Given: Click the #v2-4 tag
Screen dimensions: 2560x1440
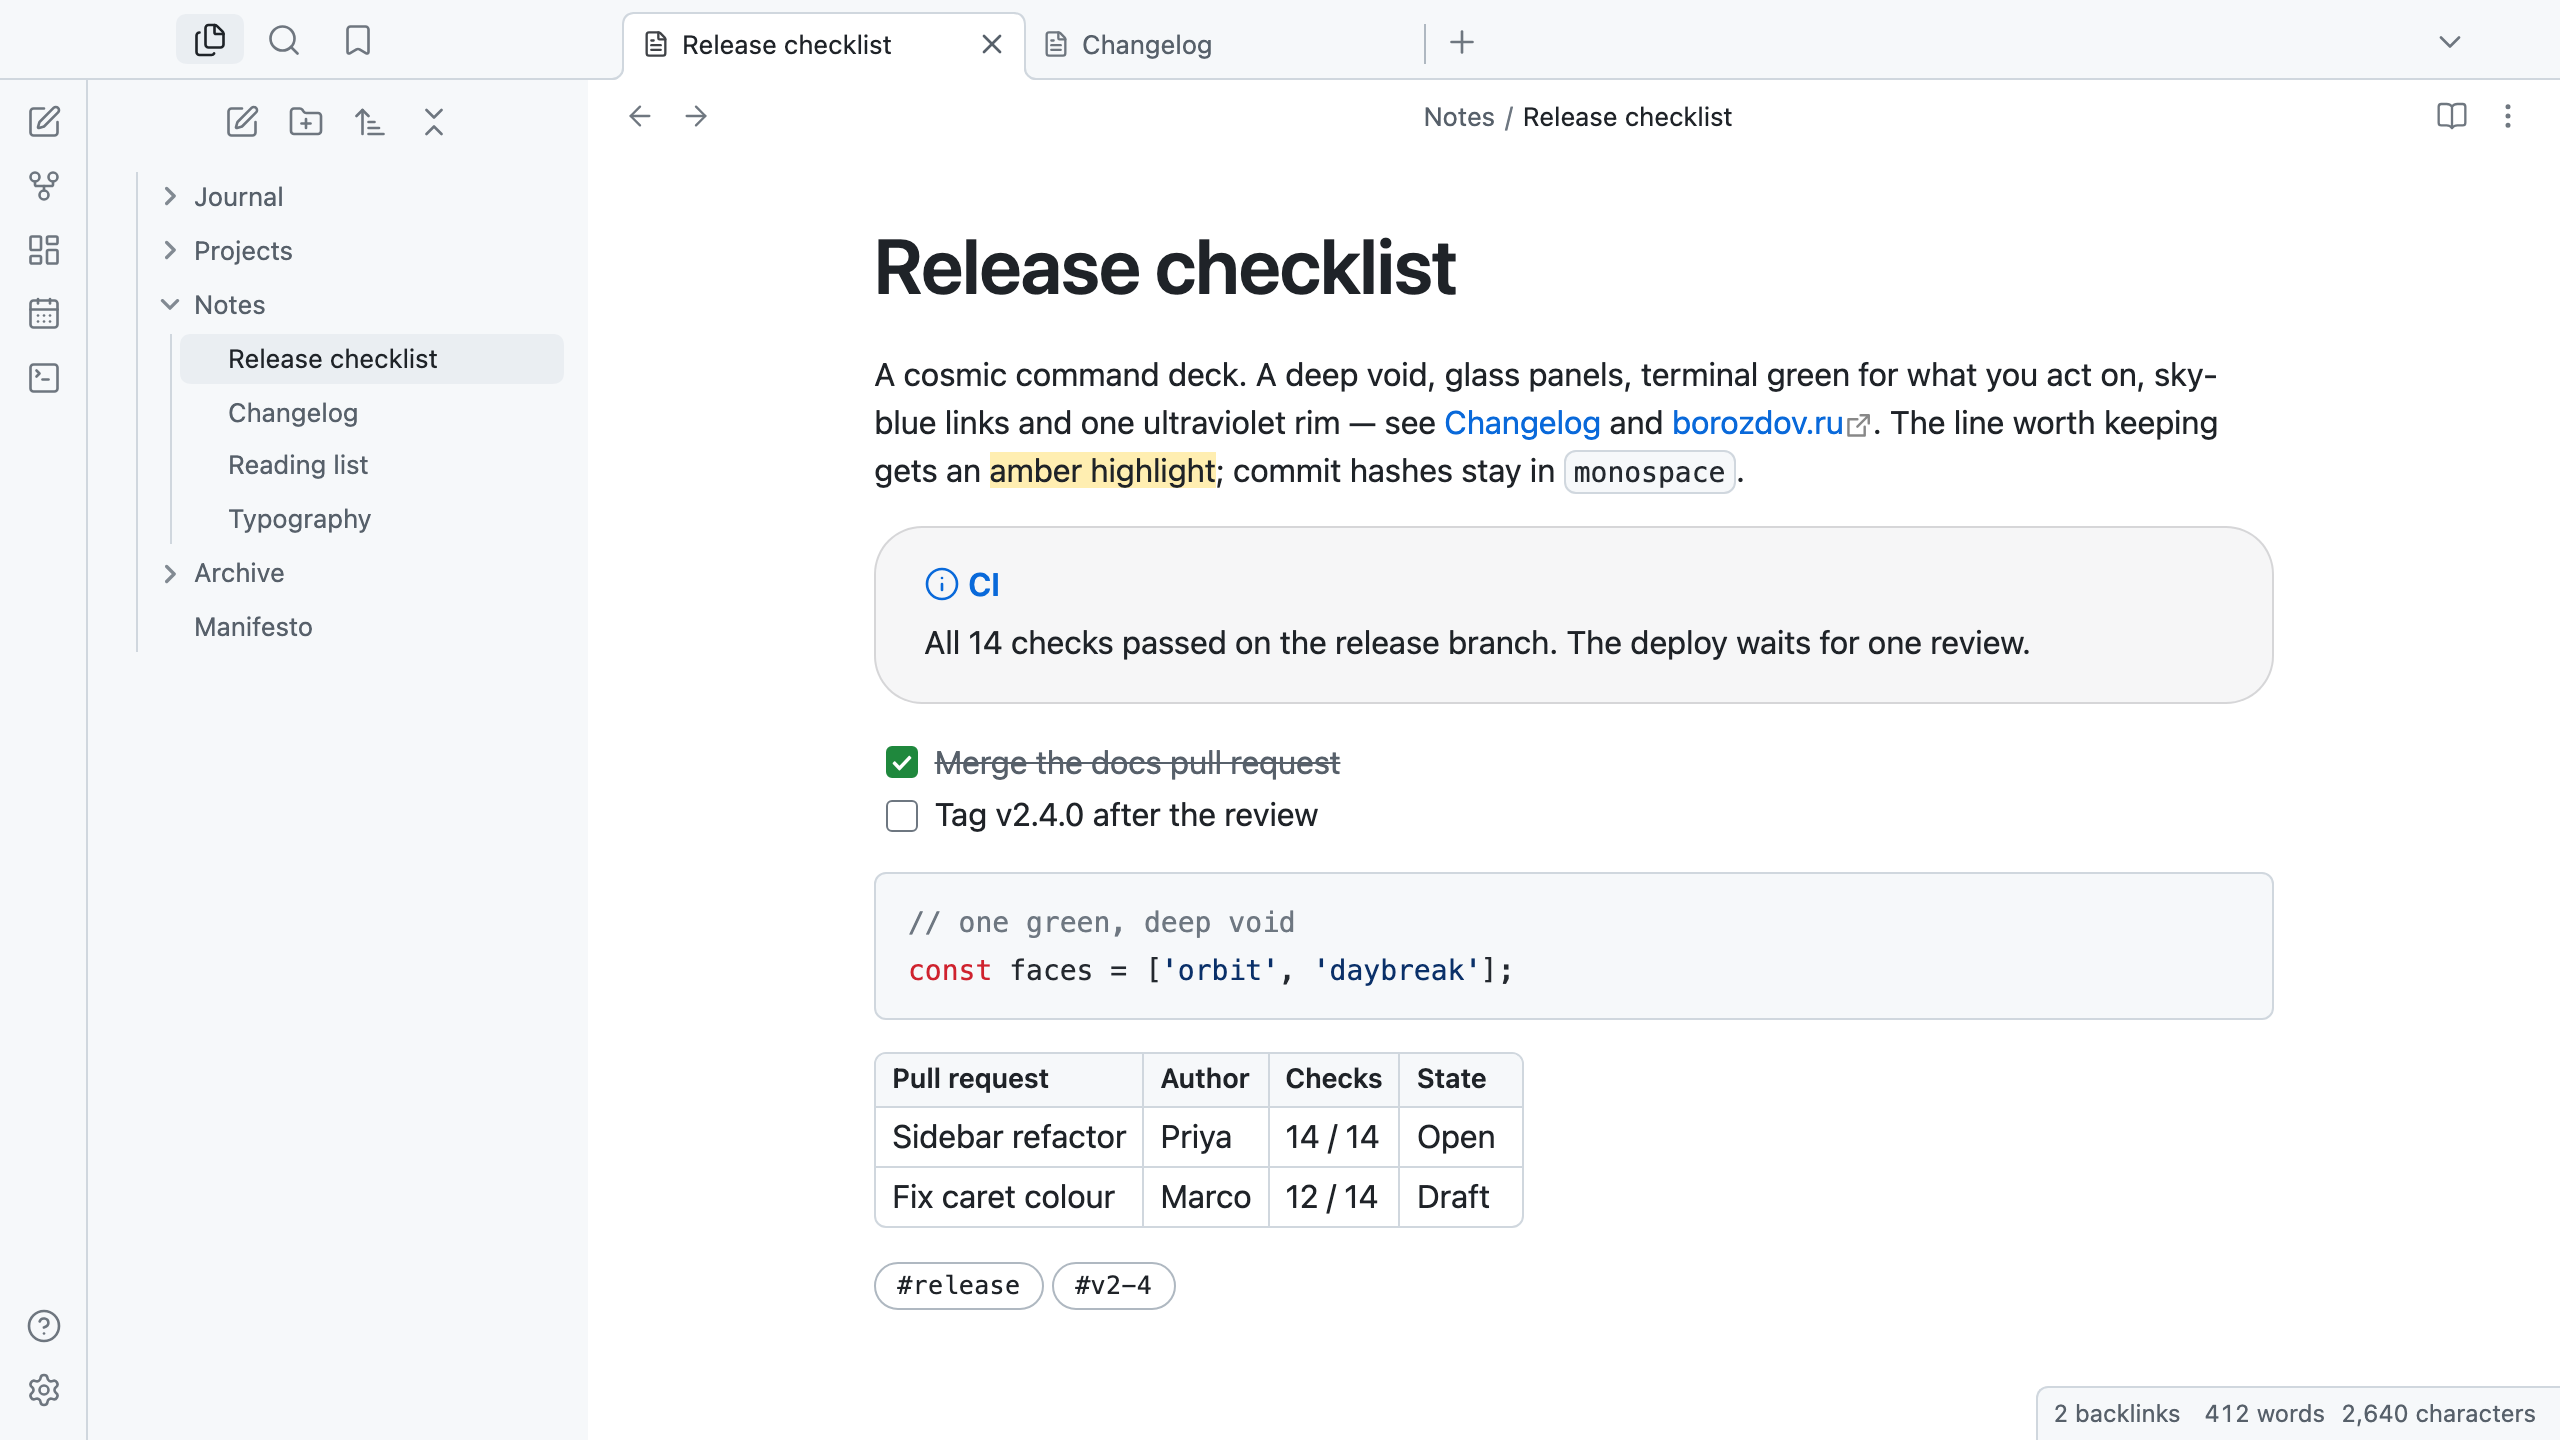Looking at the screenshot, I should [x=1113, y=1285].
